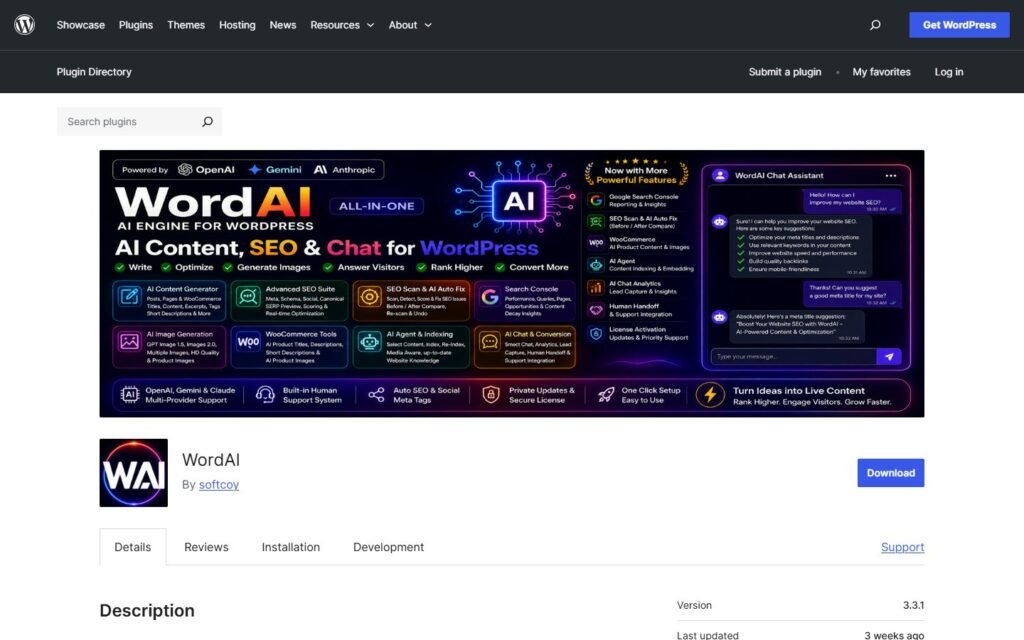Open the Showcase menu item

80,25
